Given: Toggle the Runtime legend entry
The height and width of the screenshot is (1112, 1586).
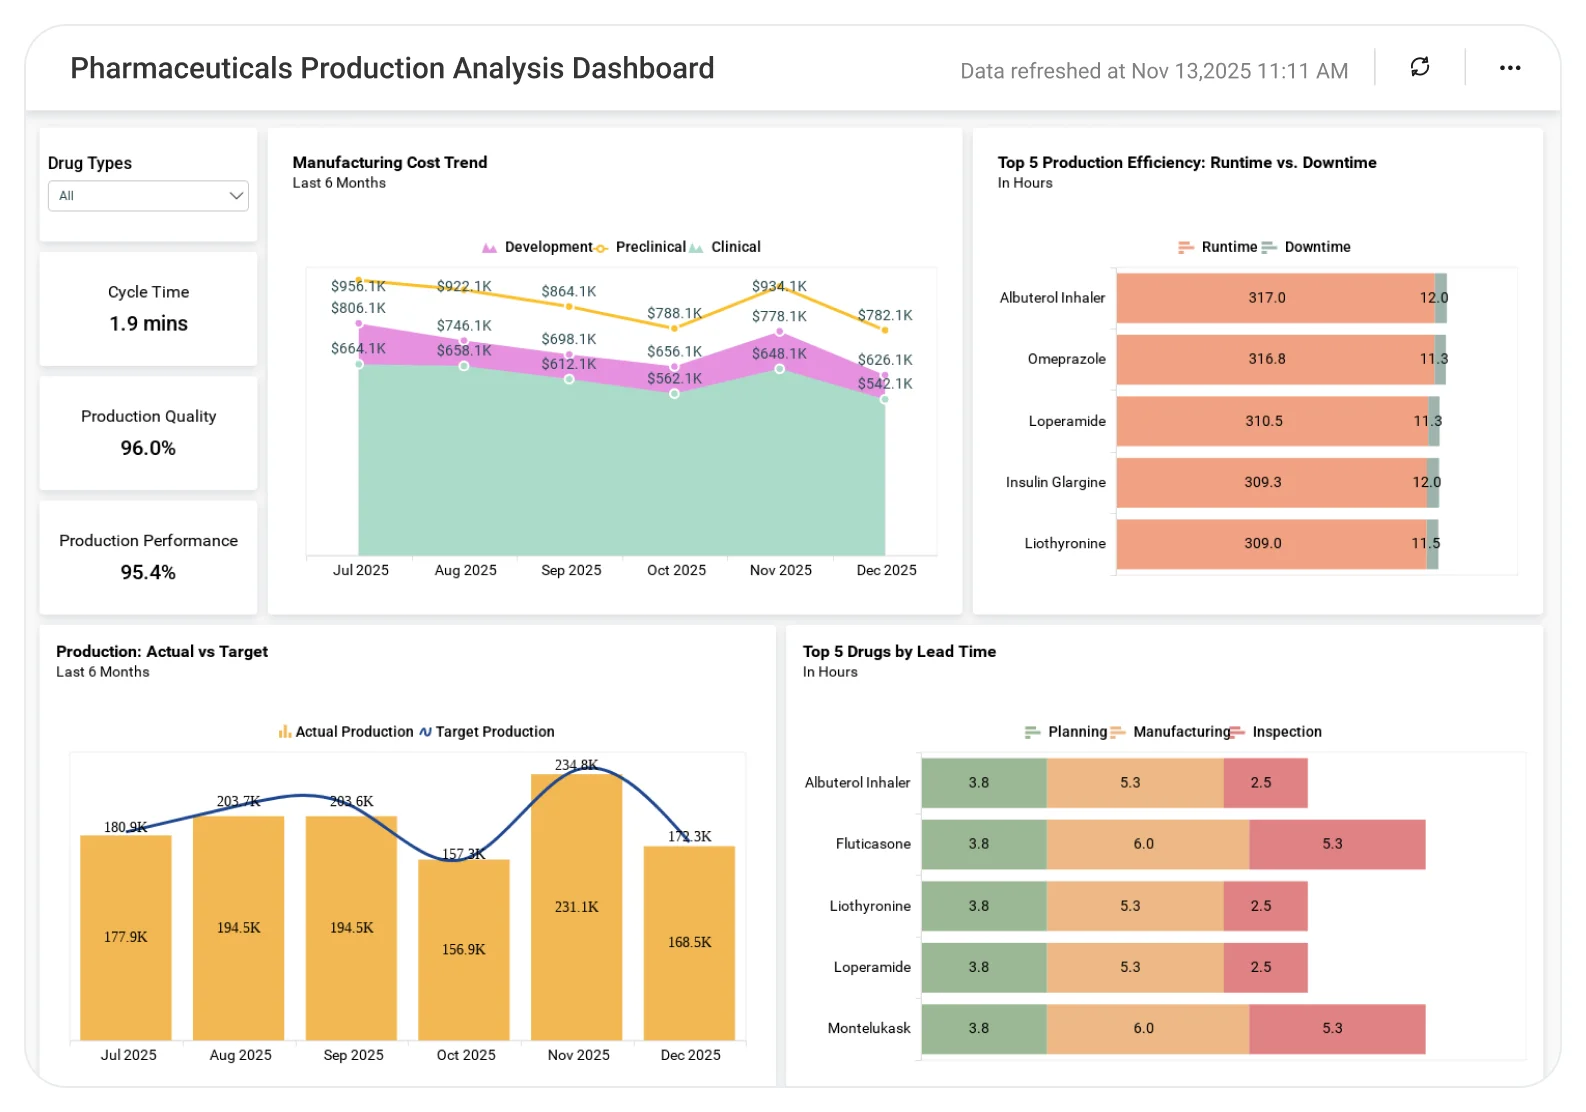Looking at the screenshot, I should coord(1217,247).
